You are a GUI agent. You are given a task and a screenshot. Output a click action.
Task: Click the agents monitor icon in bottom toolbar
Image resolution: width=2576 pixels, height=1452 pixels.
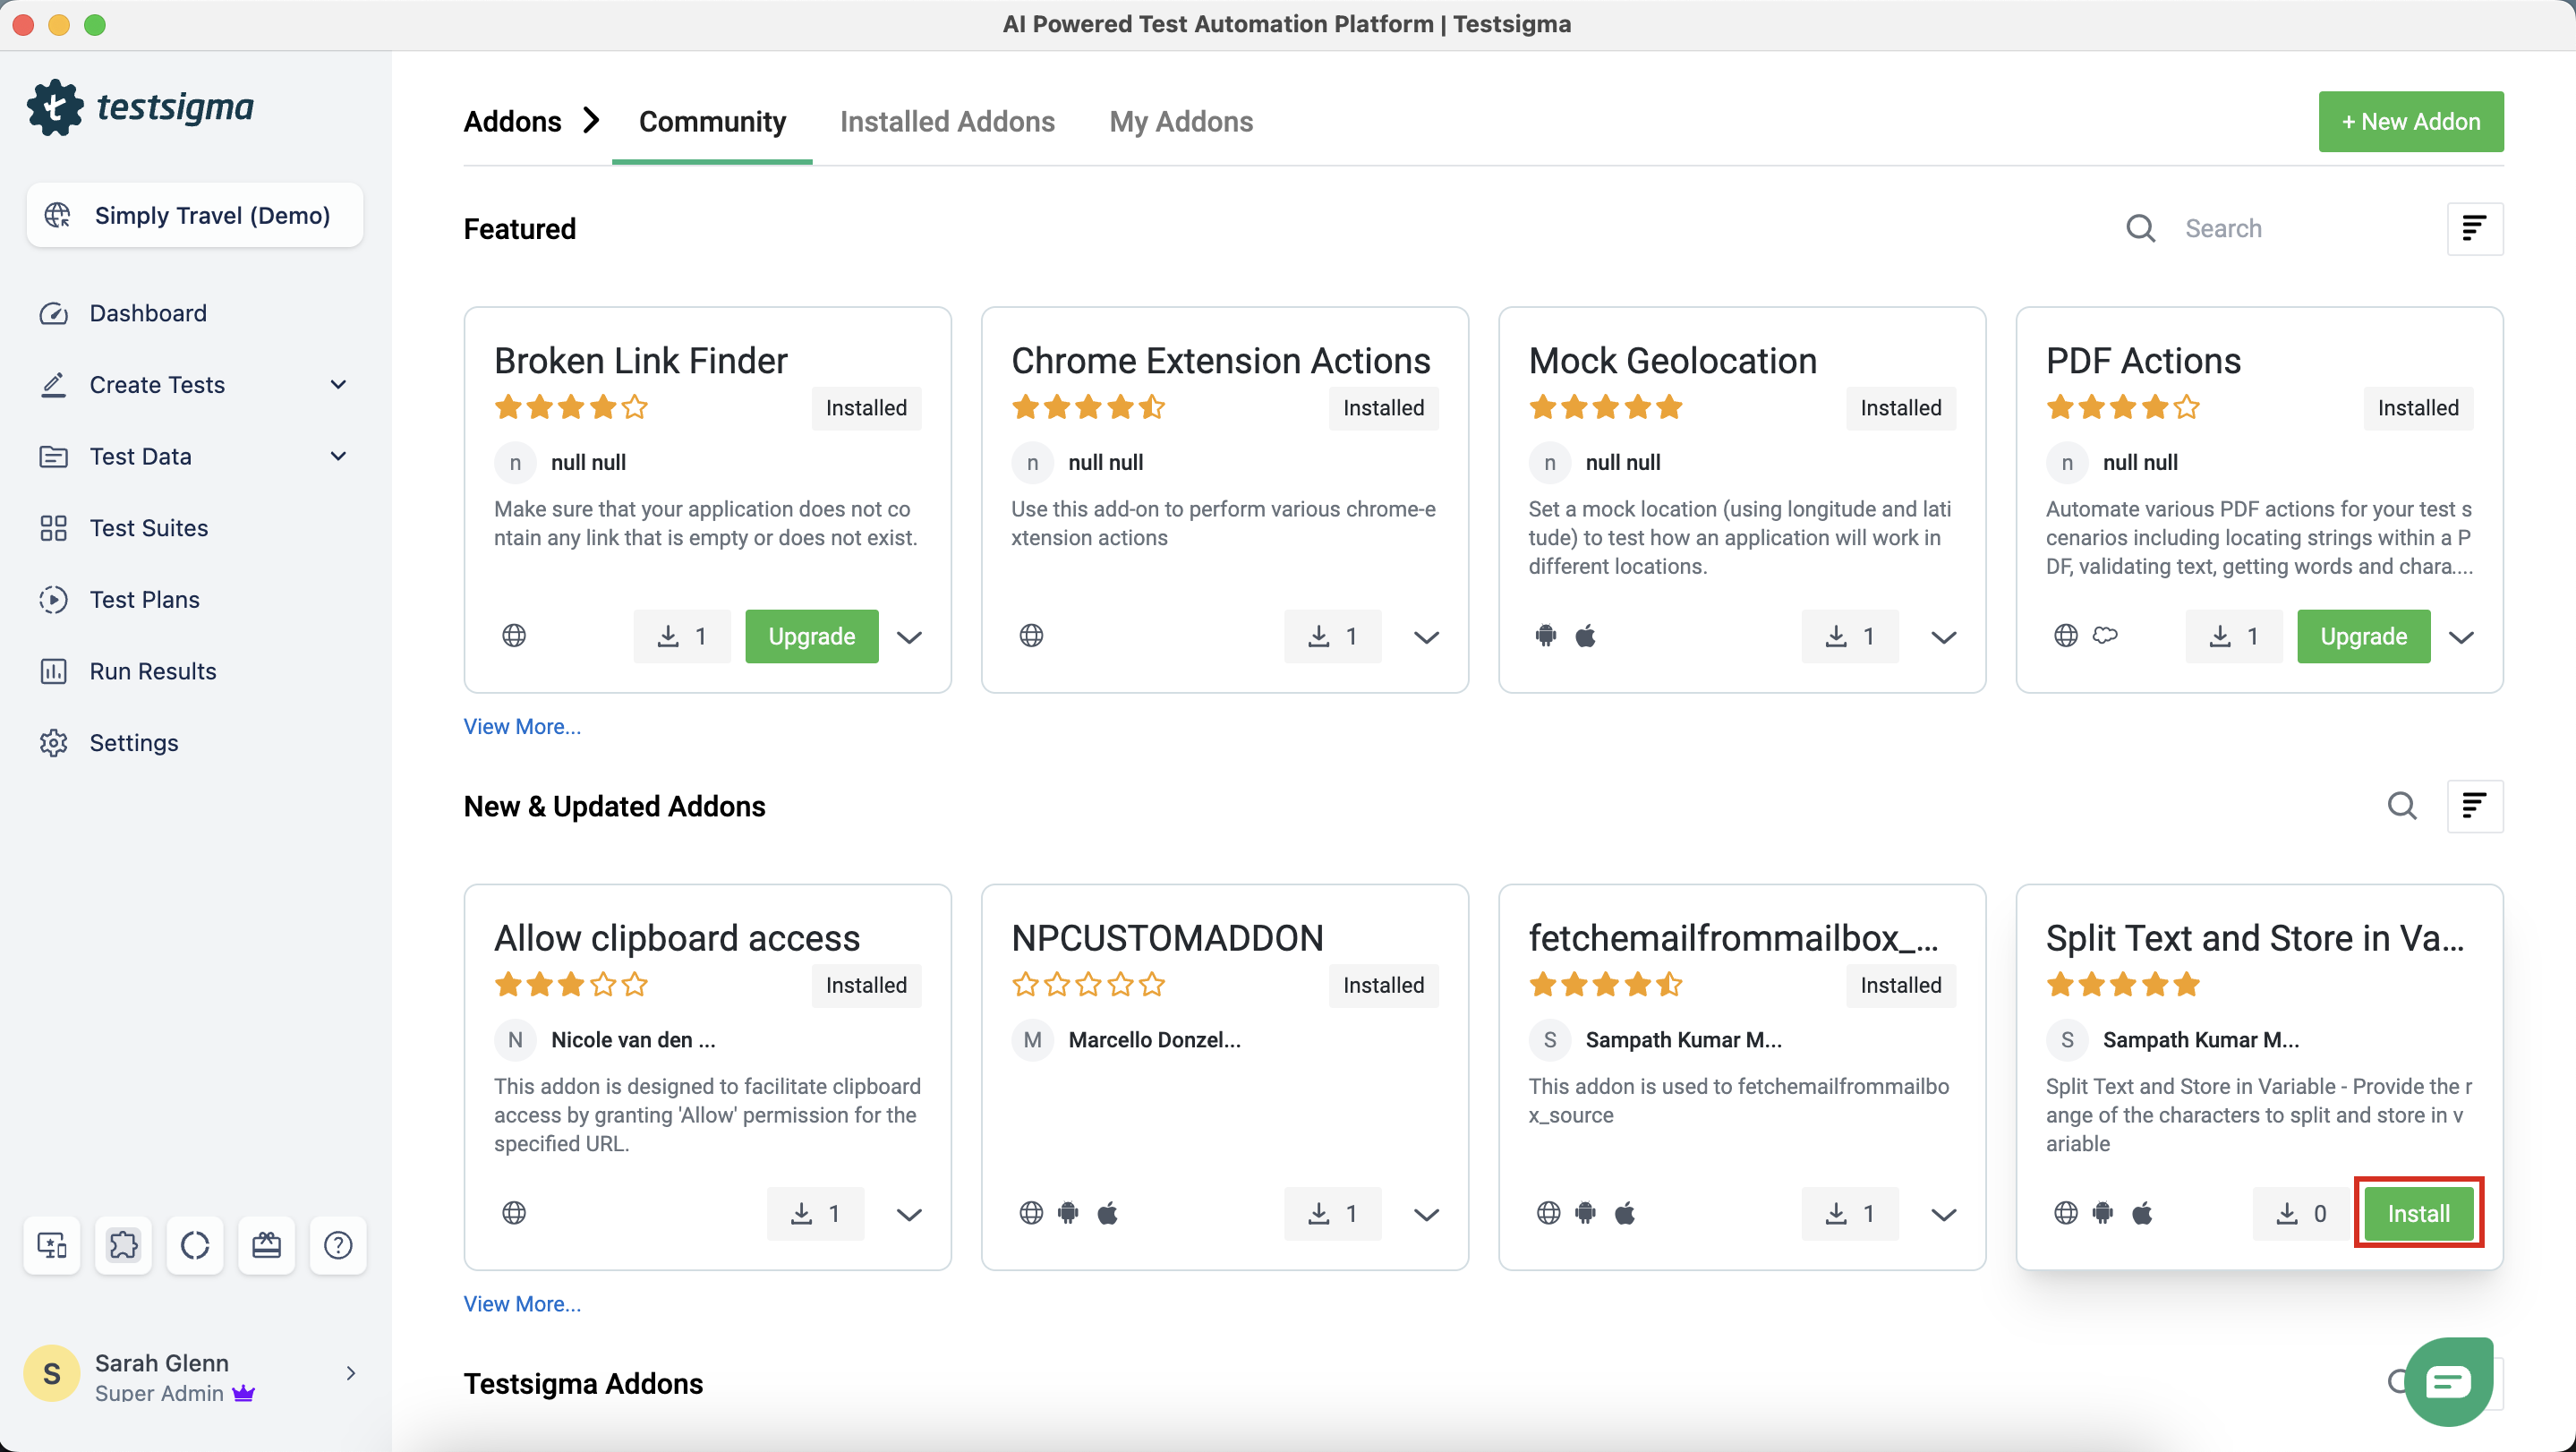(52, 1245)
